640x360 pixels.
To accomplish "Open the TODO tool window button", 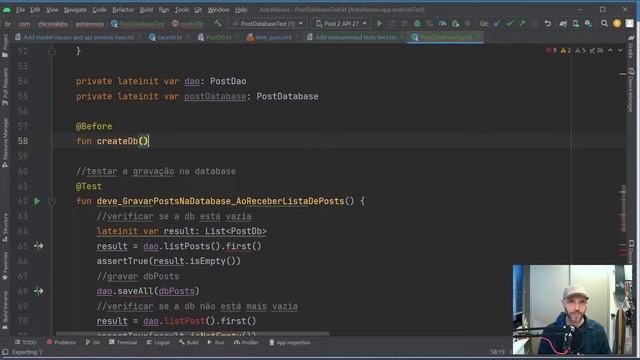I will click(26, 342).
